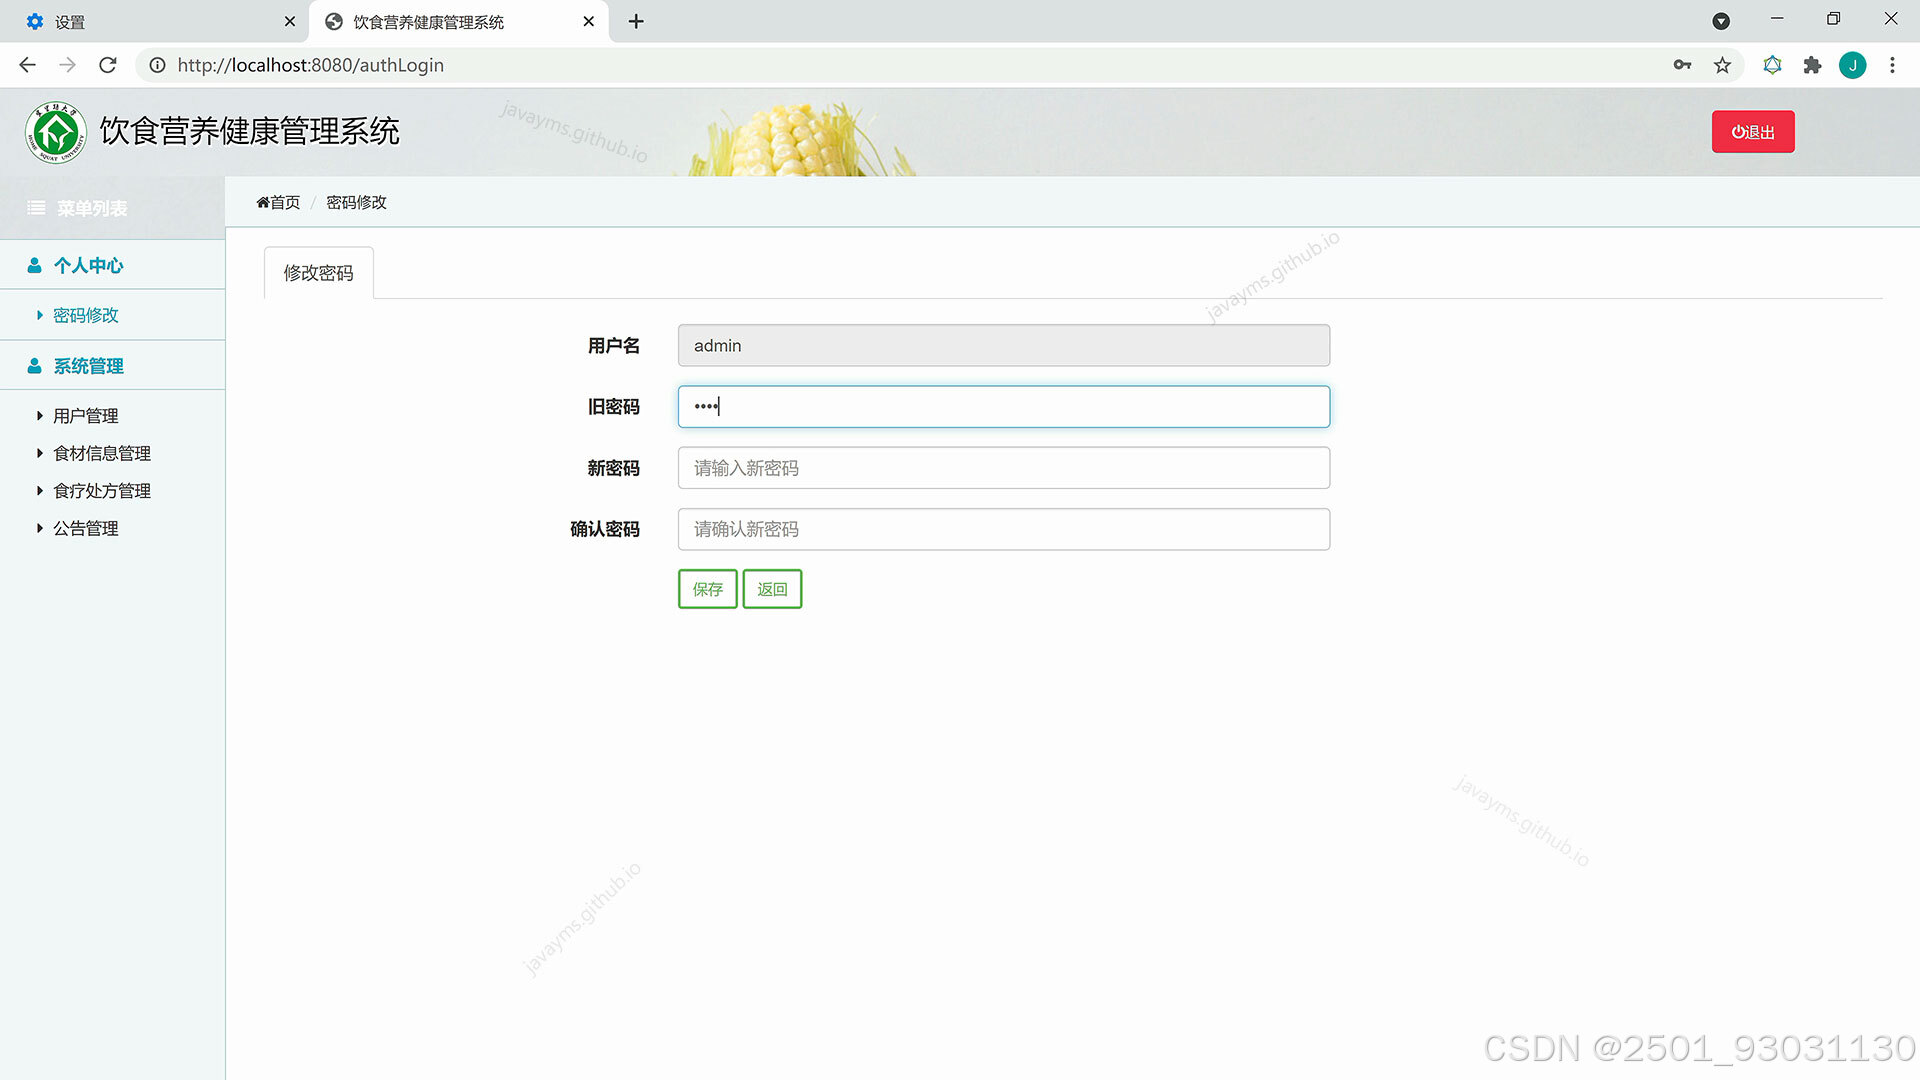Open 用户管理 in the sidebar
Image resolution: width=1920 pixels, height=1080 pixels.
(85, 416)
